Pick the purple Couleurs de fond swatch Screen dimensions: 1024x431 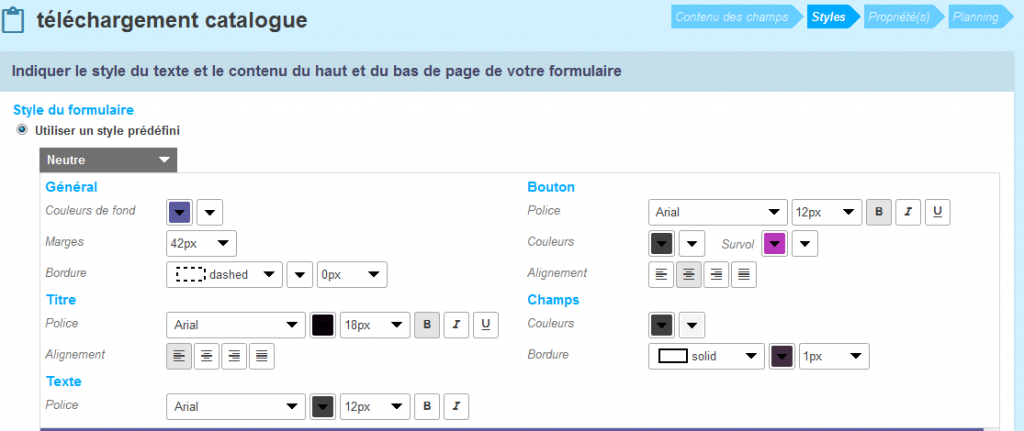[x=180, y=212]
